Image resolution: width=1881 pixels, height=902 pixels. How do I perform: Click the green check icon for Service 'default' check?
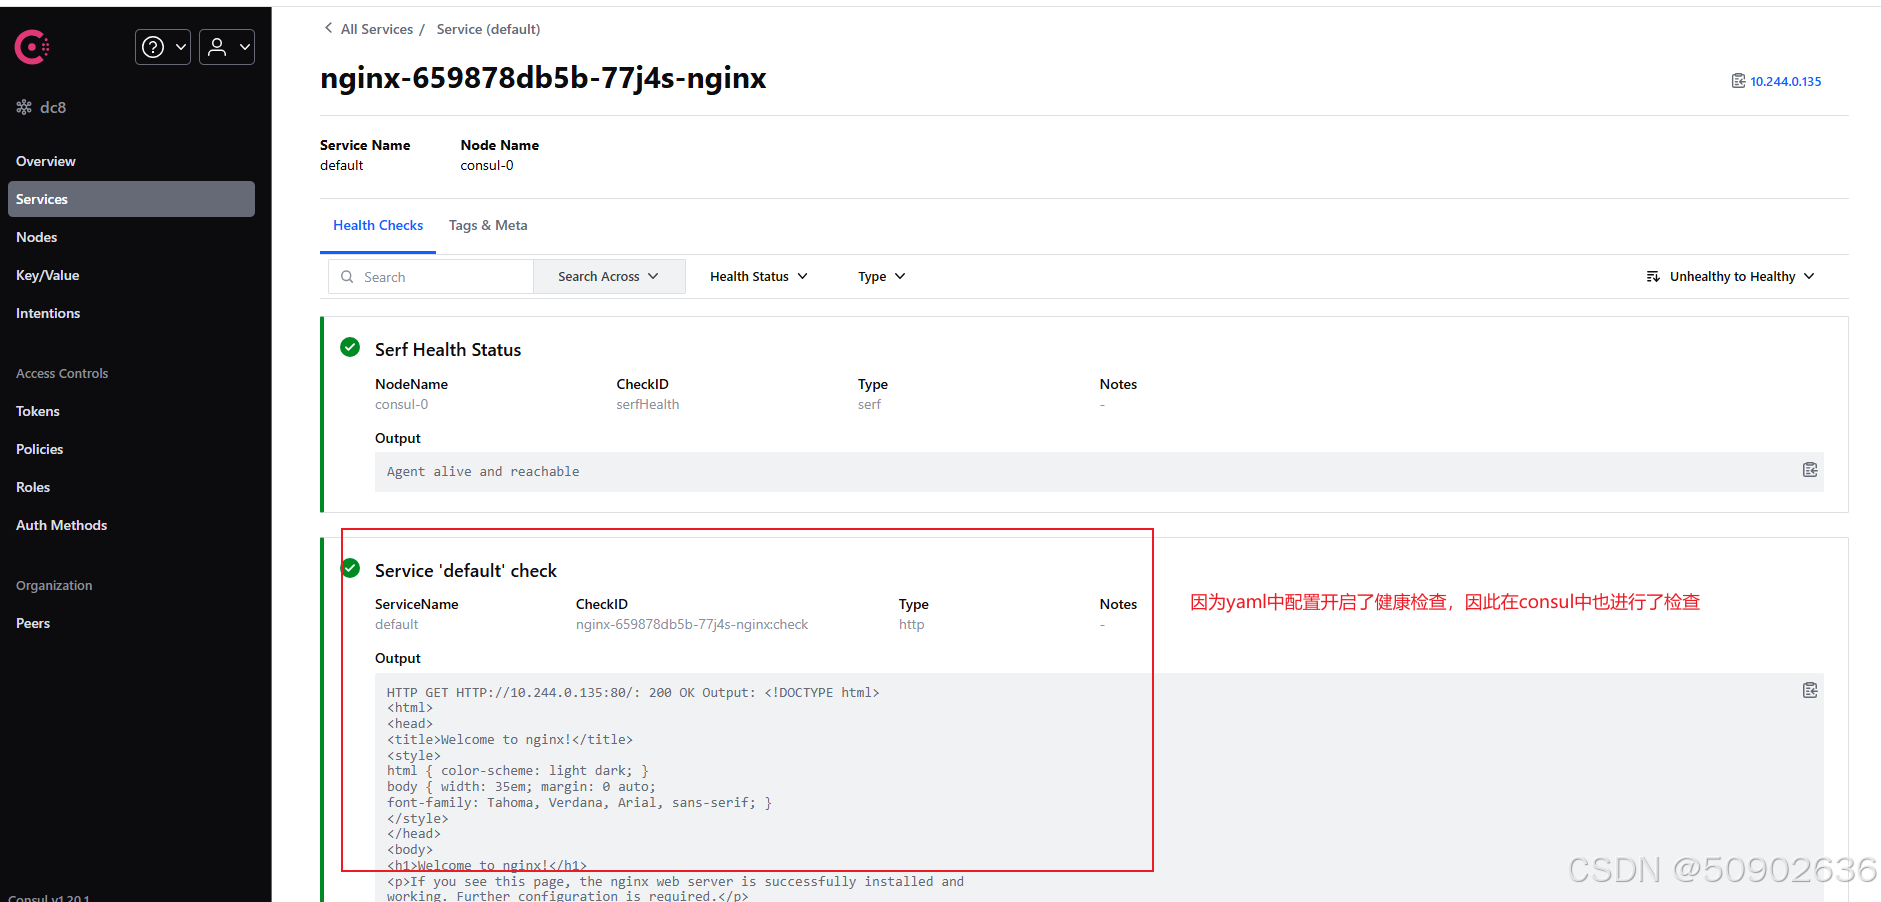point(349,567)
